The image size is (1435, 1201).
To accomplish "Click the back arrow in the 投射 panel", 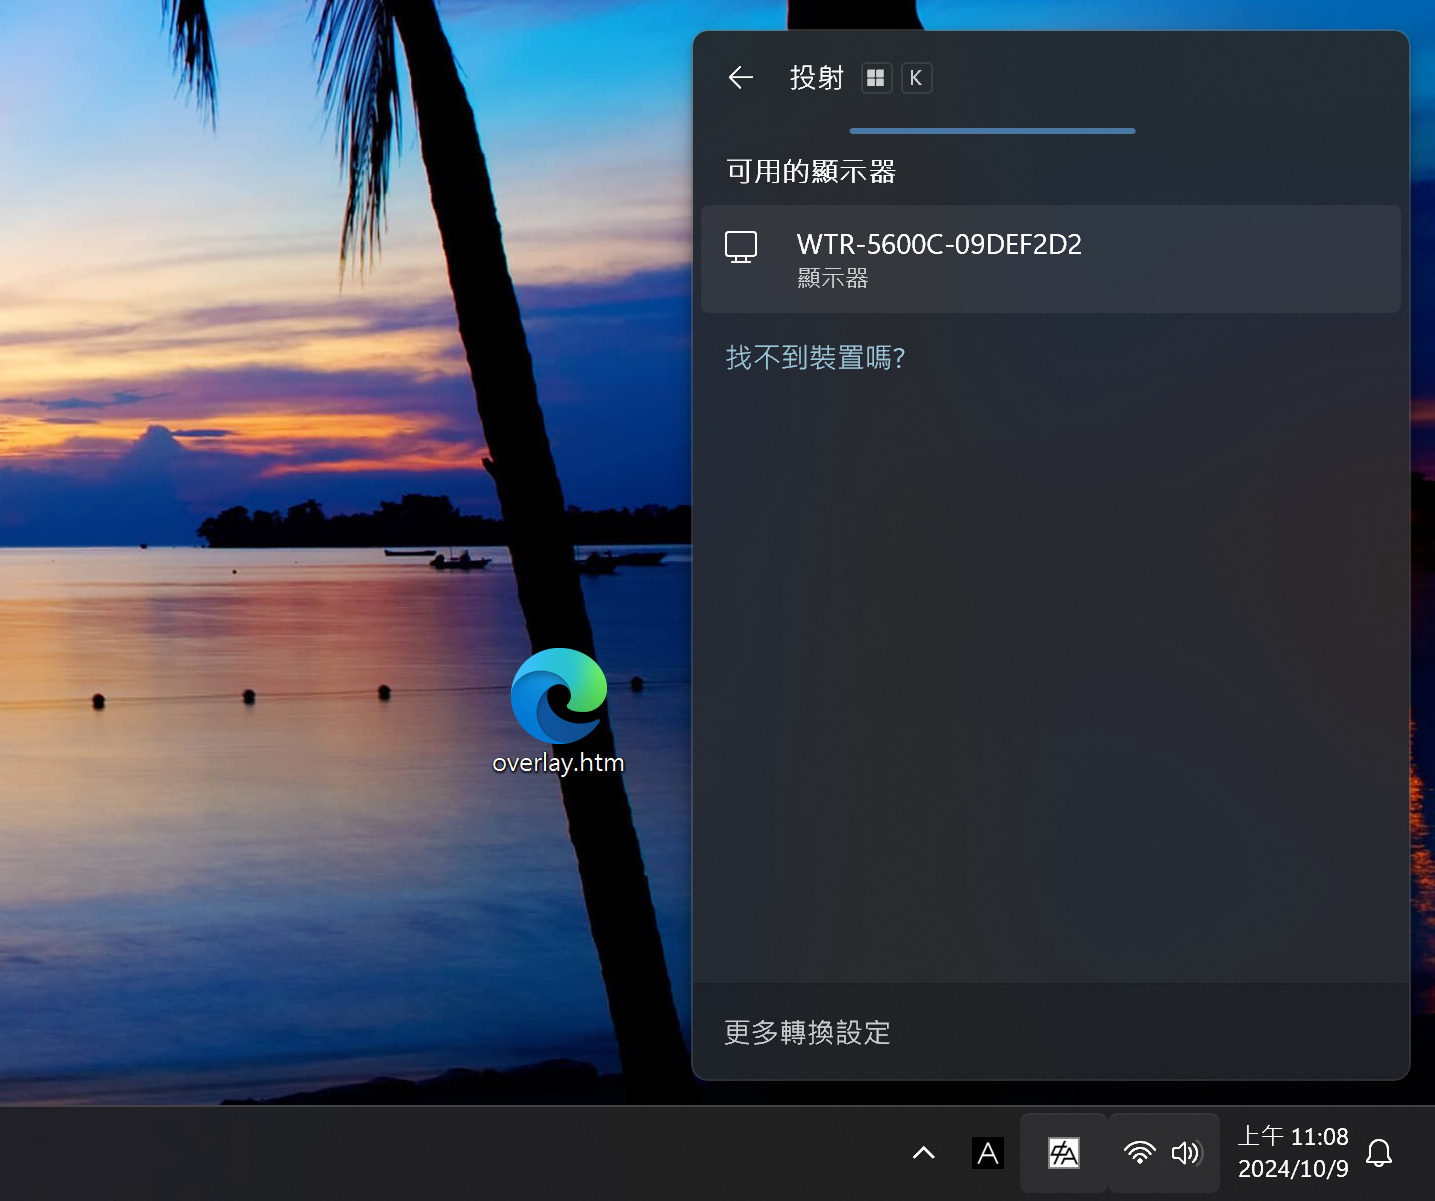I will 740,78.
